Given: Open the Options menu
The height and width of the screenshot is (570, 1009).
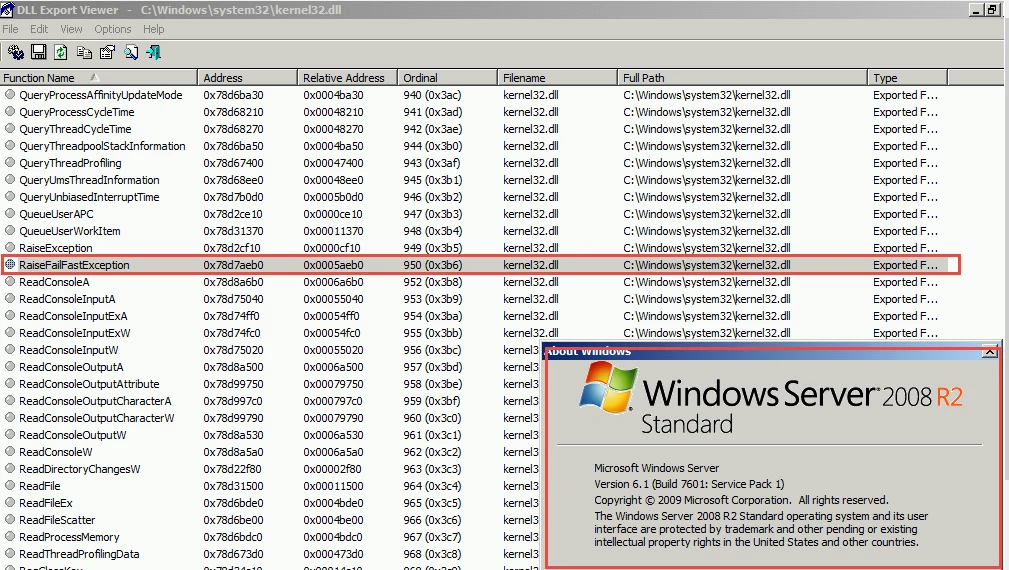Looking at the screenshot, I should coord(113,29).
